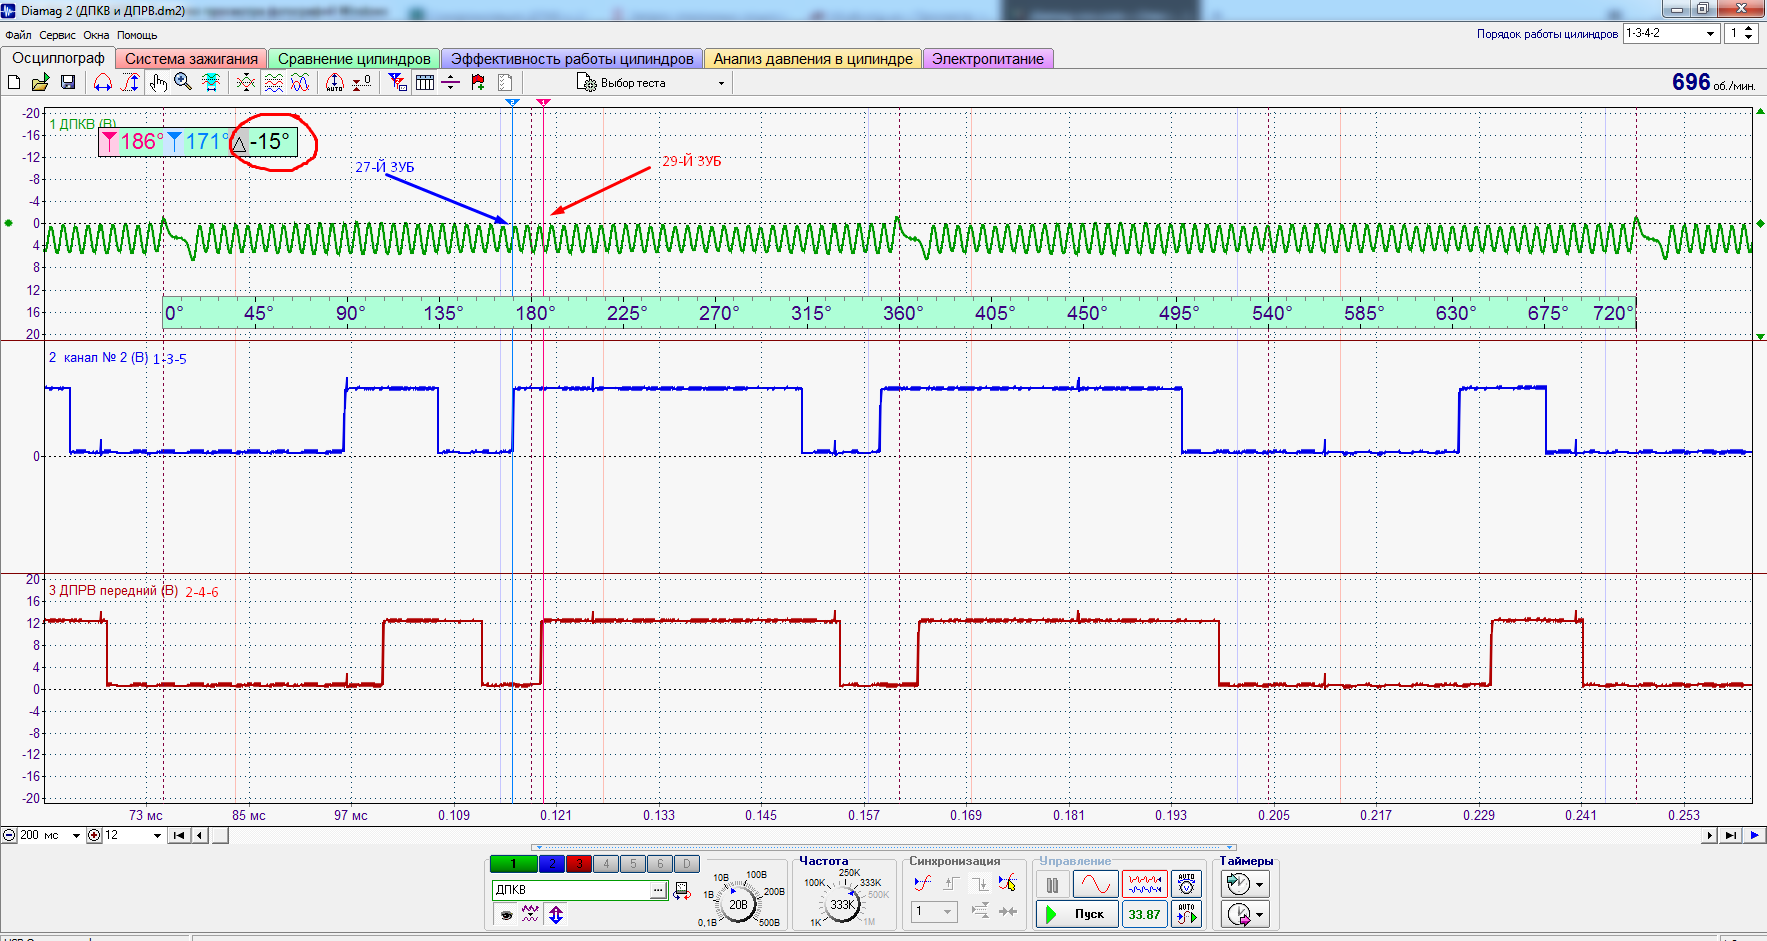Open sync channel dropdown showing 1
Screen dimensions: 1767x941
[x=935, y=911]
